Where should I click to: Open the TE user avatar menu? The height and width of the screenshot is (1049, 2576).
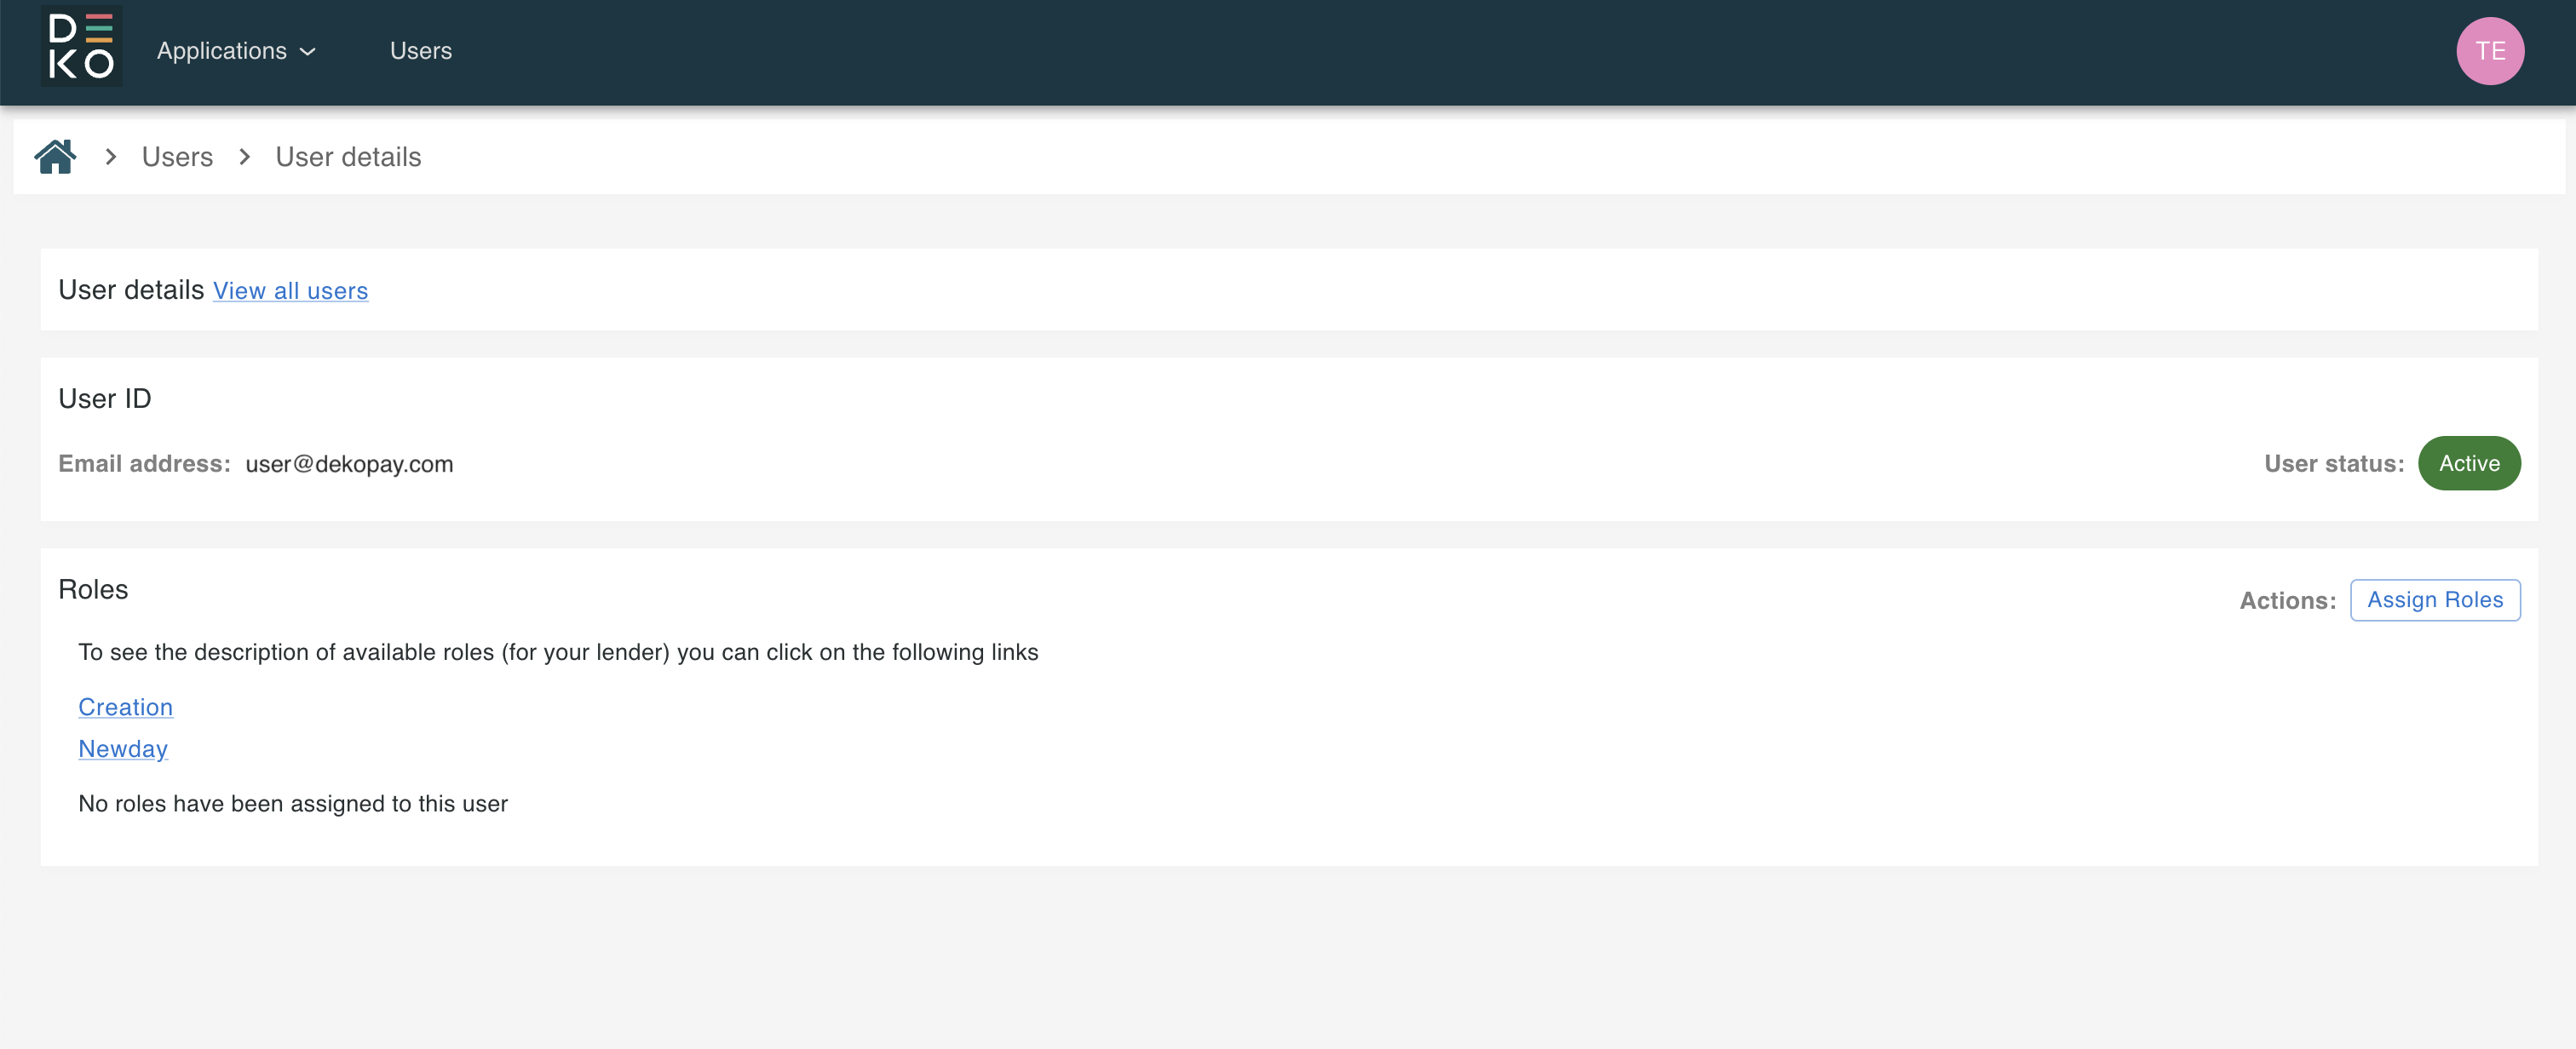click(x=2489, y=51)
